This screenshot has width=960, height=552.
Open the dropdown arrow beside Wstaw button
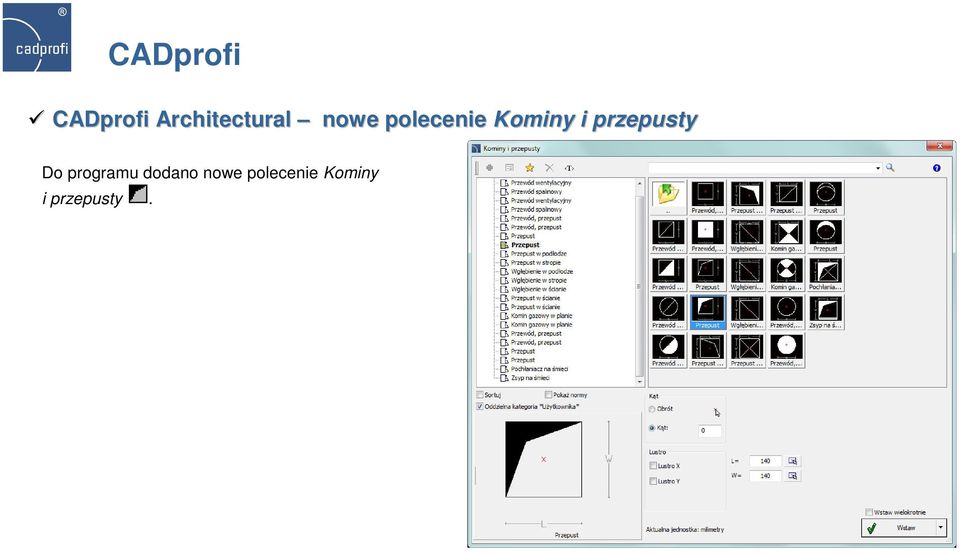point(940,528)
